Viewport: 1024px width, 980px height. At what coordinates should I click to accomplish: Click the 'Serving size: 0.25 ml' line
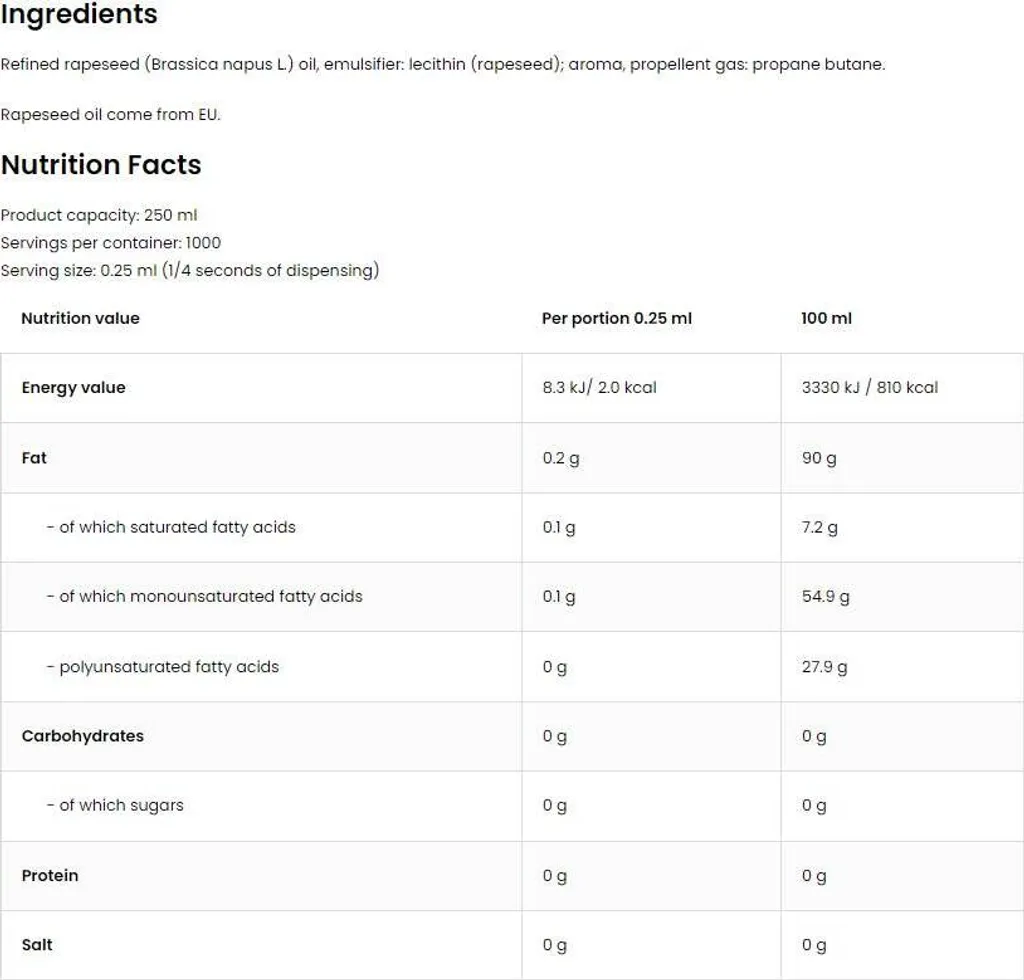[189, 270]
